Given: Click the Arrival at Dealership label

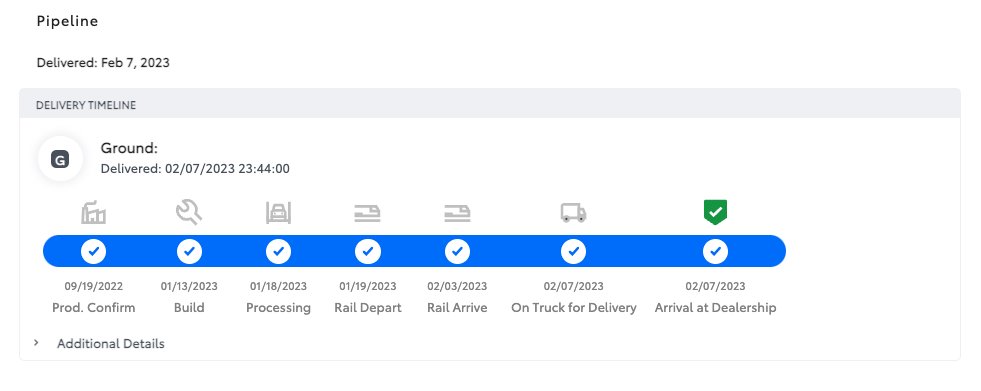Looking at the screenshot, I should tap(715, 308).
